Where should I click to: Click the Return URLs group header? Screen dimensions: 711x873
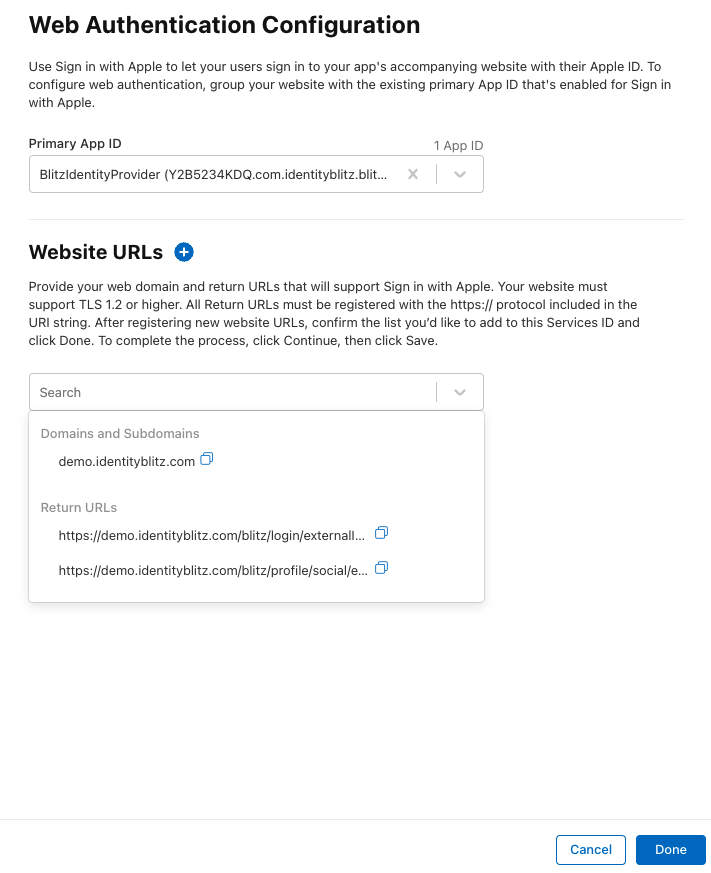point(79,508)
